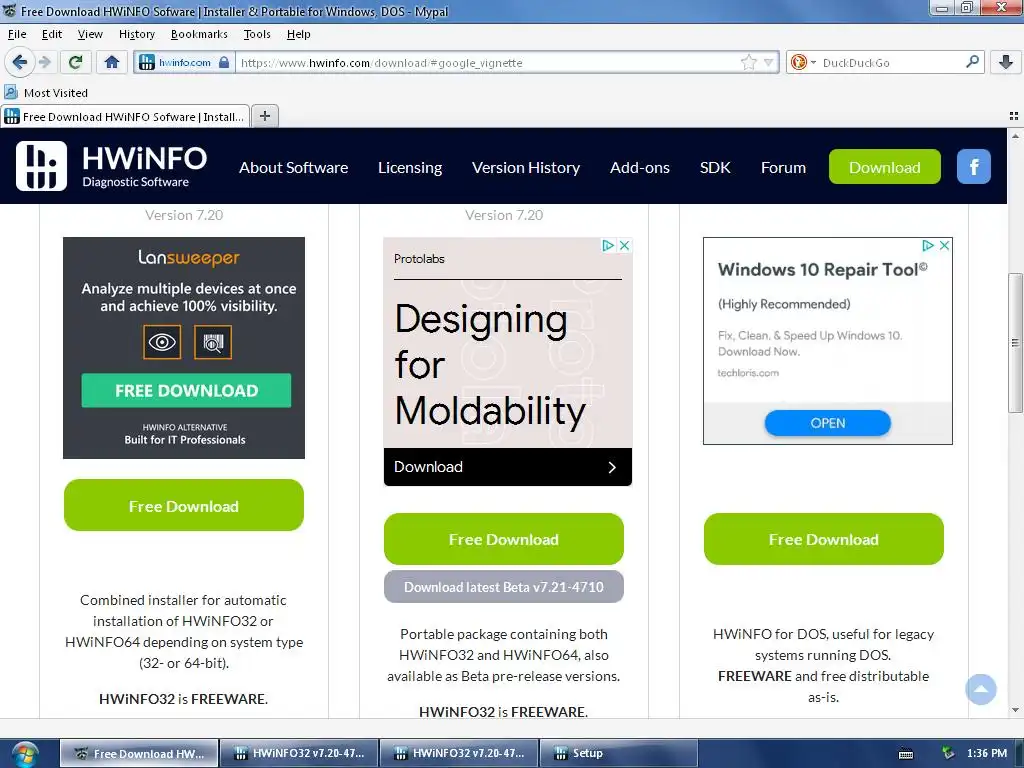The width and height of the screenshot is (1024, 768).
Task: Click the DuckDuckGo search input field
Action: point(891,63)
